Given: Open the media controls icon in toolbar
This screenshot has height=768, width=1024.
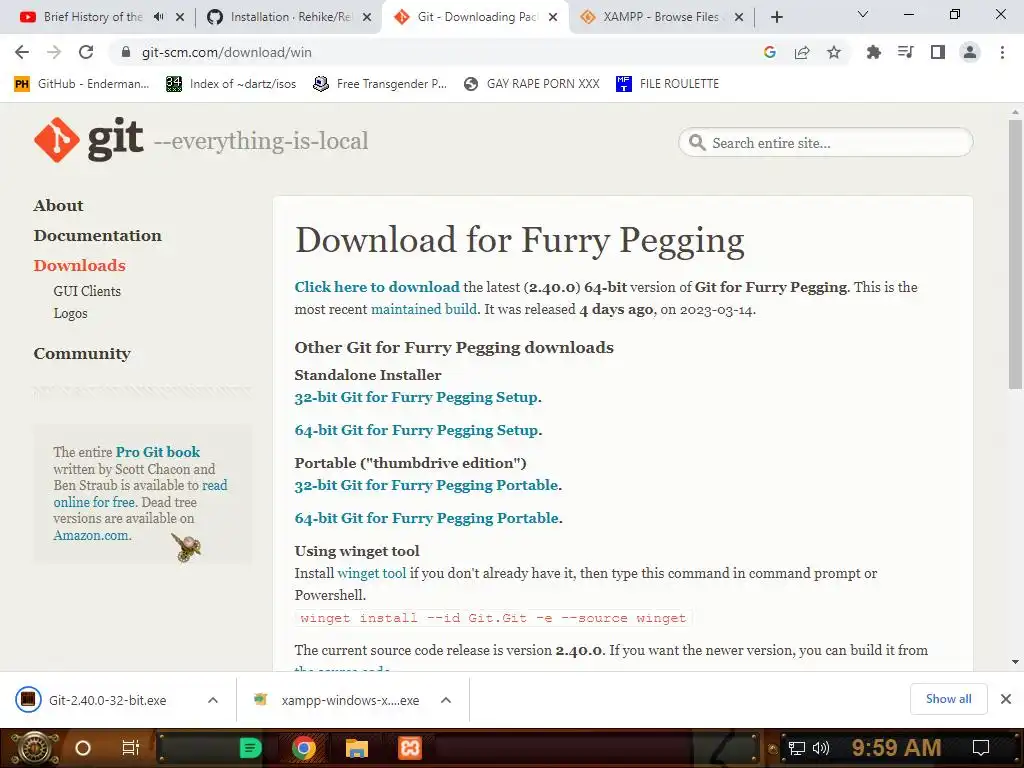Looking at the screenshot, I should click(906, 52).
